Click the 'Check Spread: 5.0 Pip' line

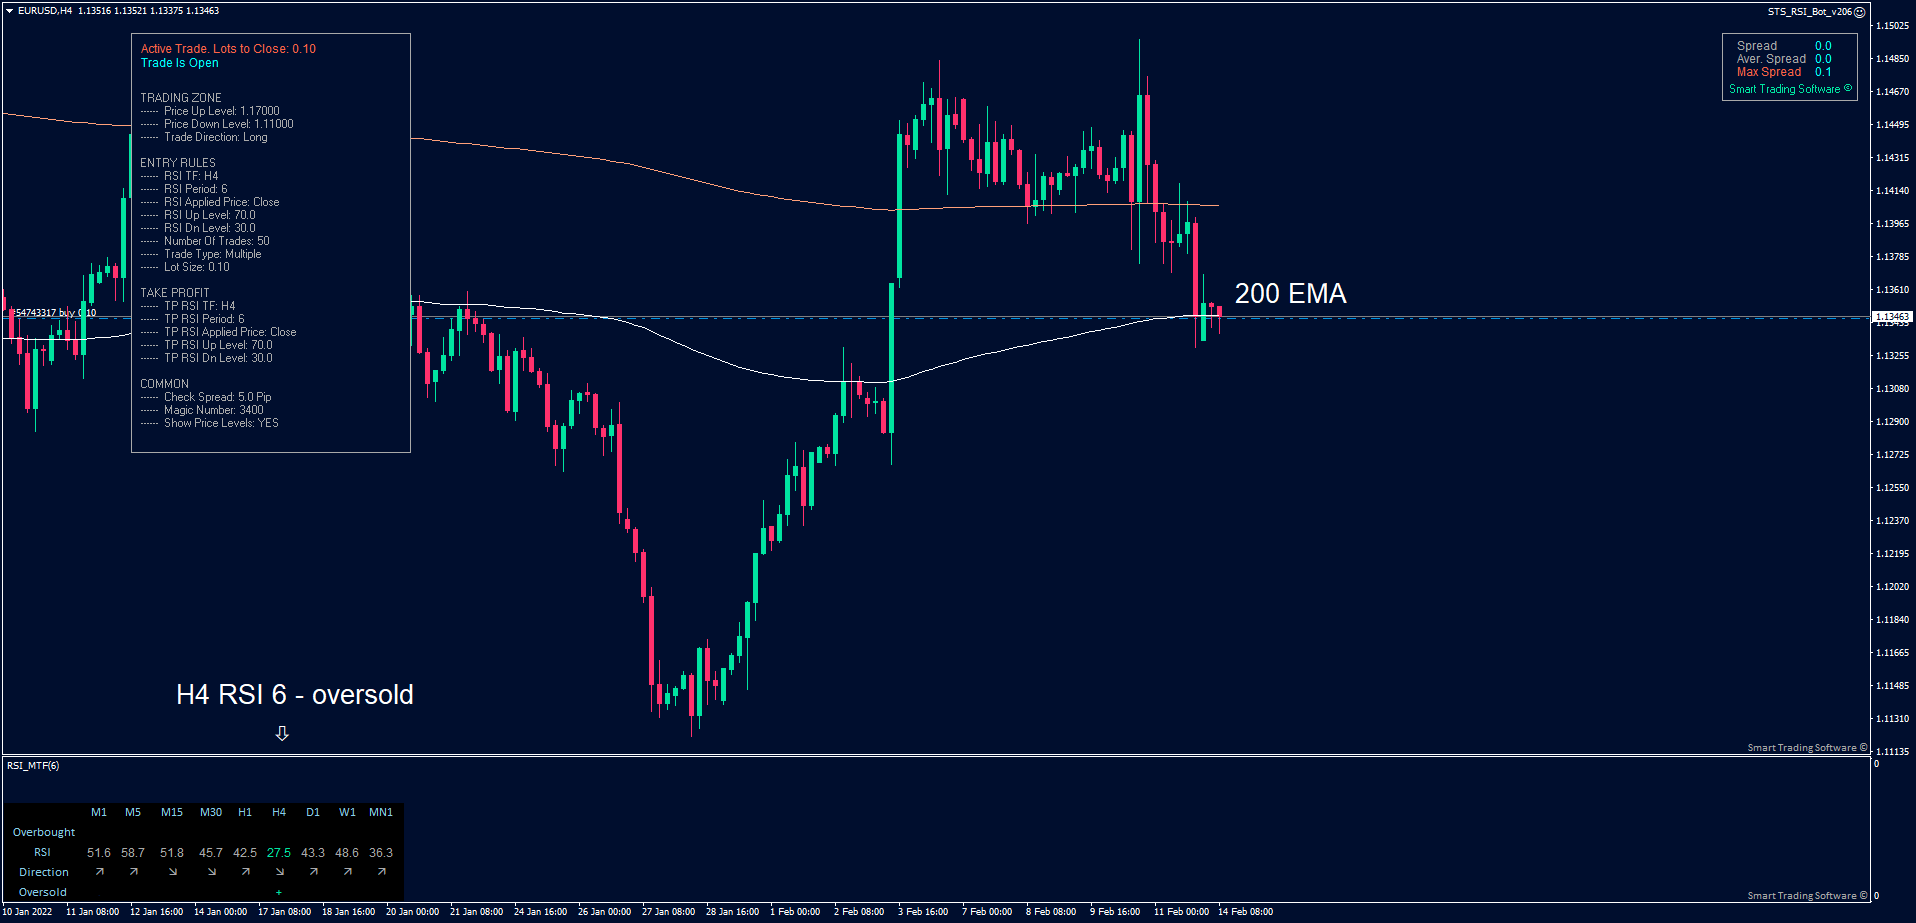click(x=206, y=397)
